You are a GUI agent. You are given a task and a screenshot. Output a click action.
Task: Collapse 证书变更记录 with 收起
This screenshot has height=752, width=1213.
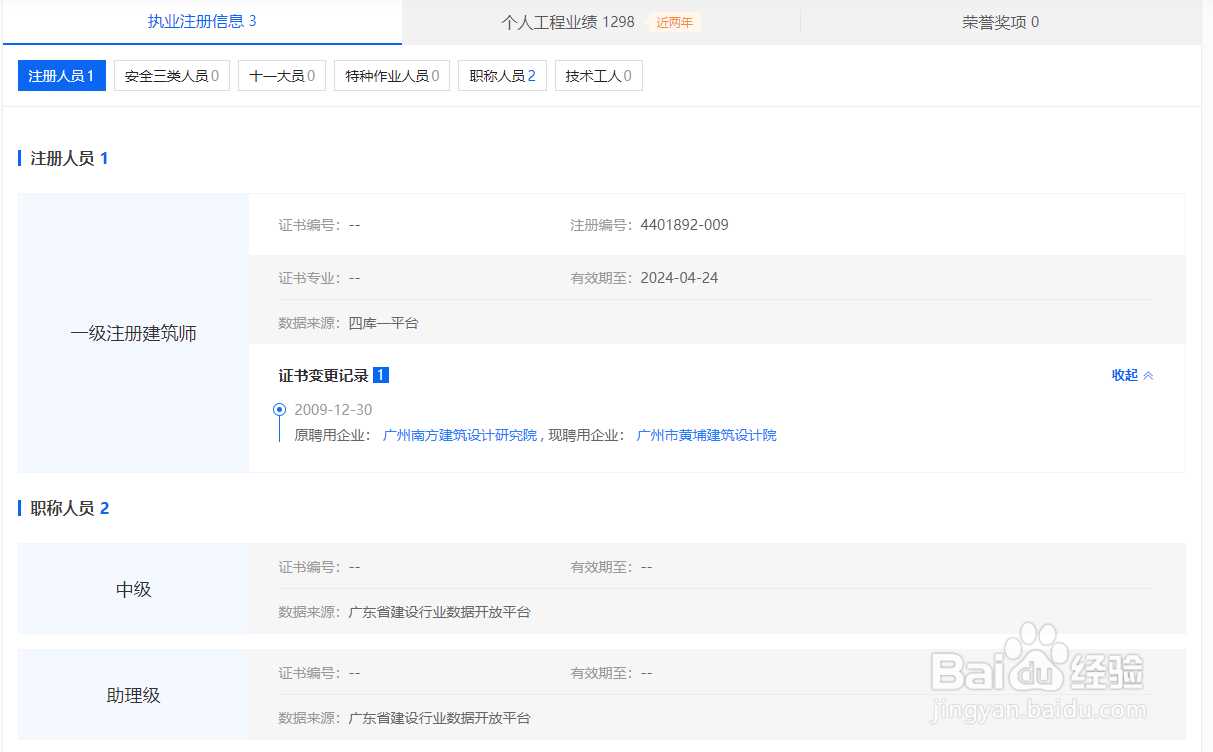click(1125, 375)
